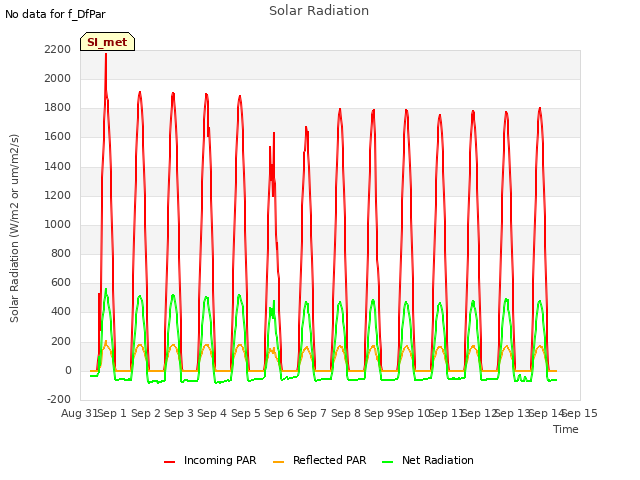
Task: Click the red Incoming PAR legend swatch
Action: point(169,462)
